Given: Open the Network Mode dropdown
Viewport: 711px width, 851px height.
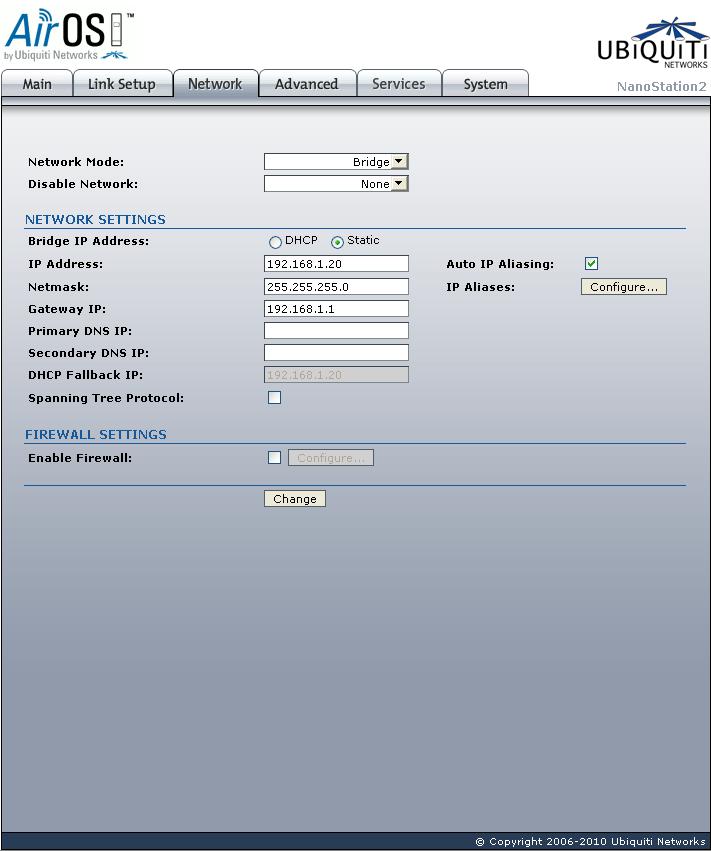Looking at the screenshot, I should point(336,162).
